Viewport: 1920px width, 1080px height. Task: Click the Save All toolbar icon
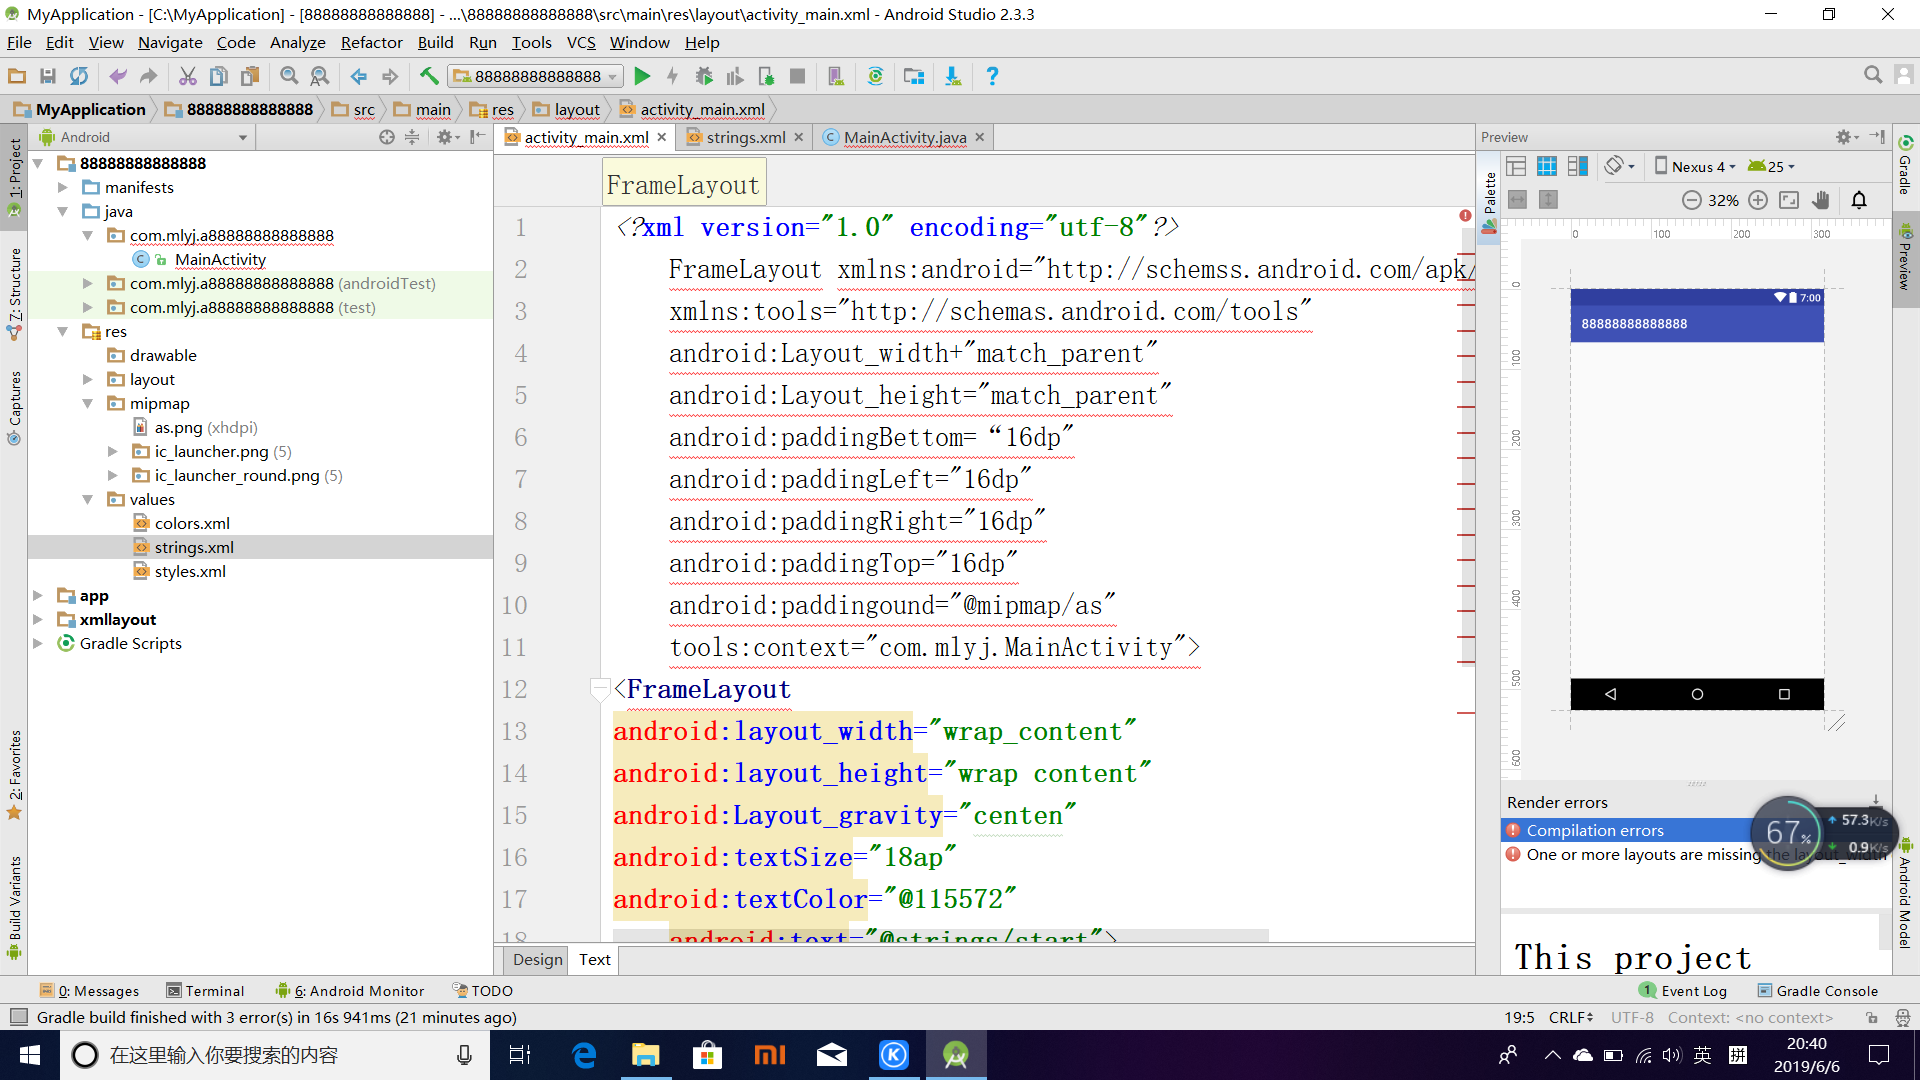pos(47,76)
